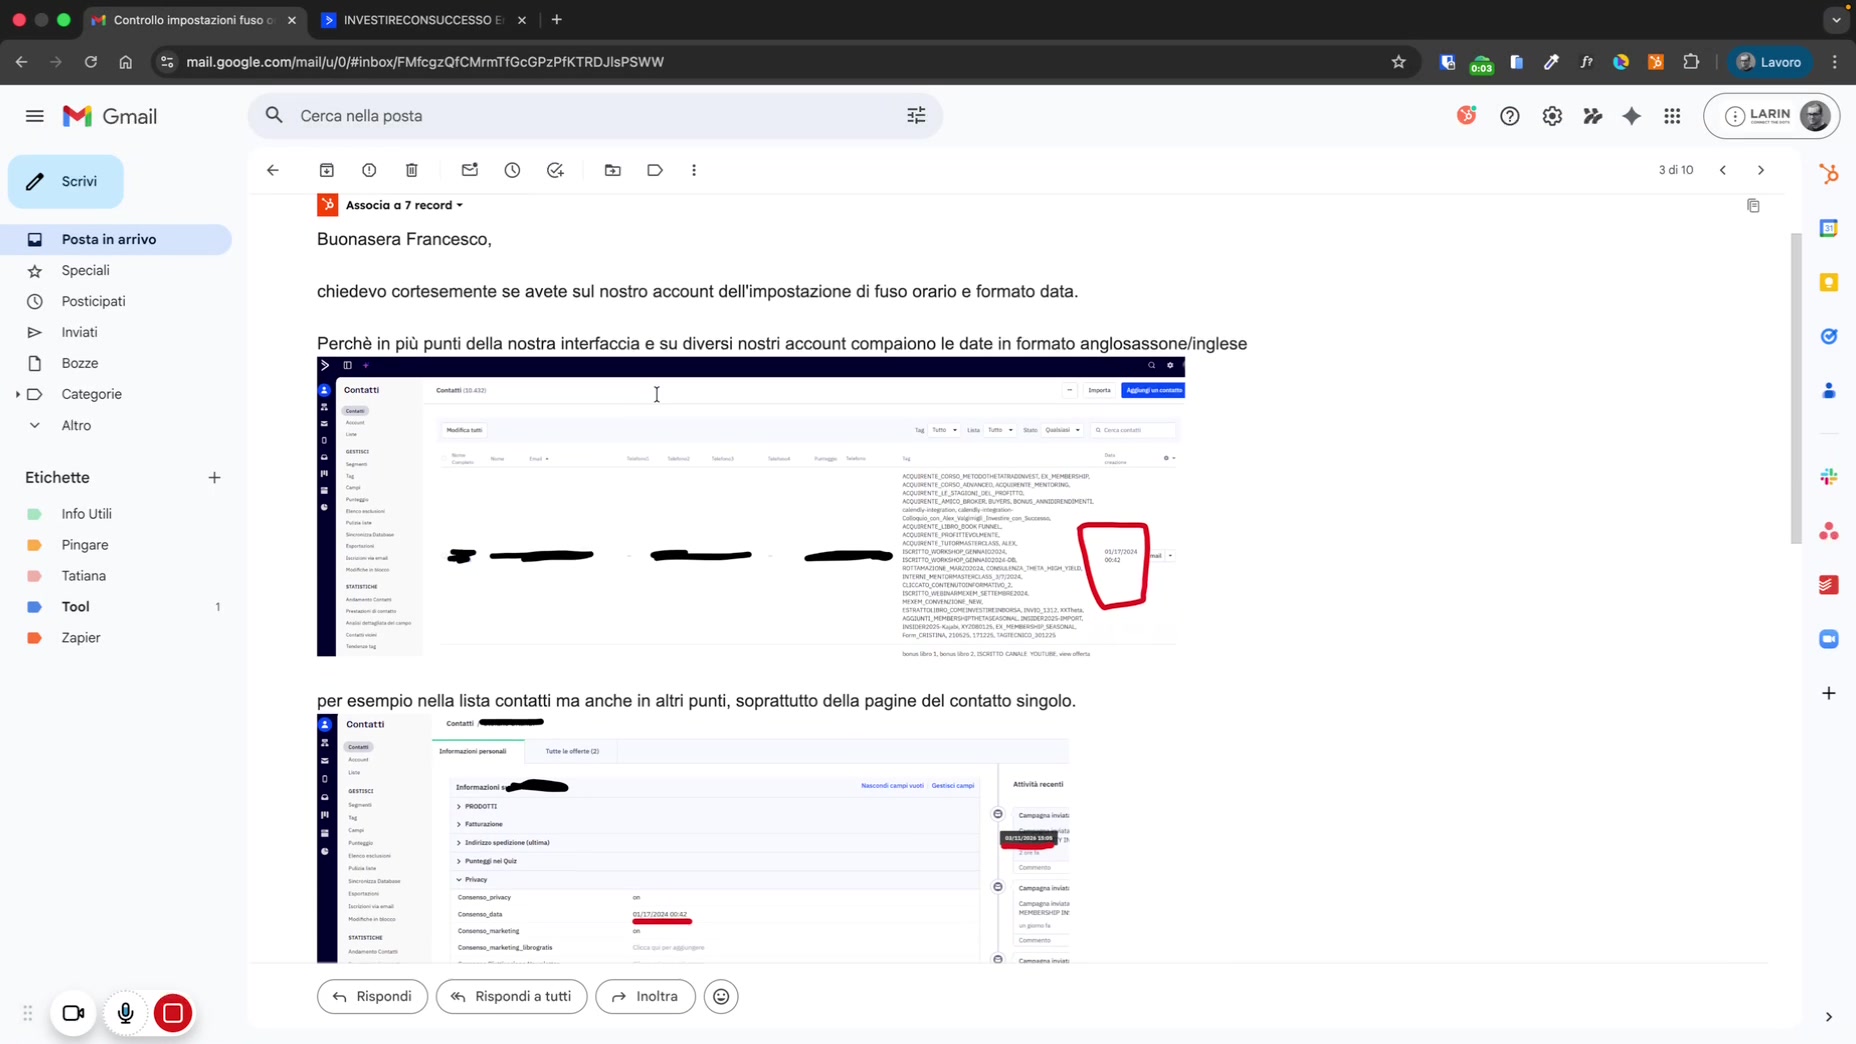Viewport: 1856px width, 1044px height.
Task: Toggle the camera in recording controls
Action: coord(73,1013)
